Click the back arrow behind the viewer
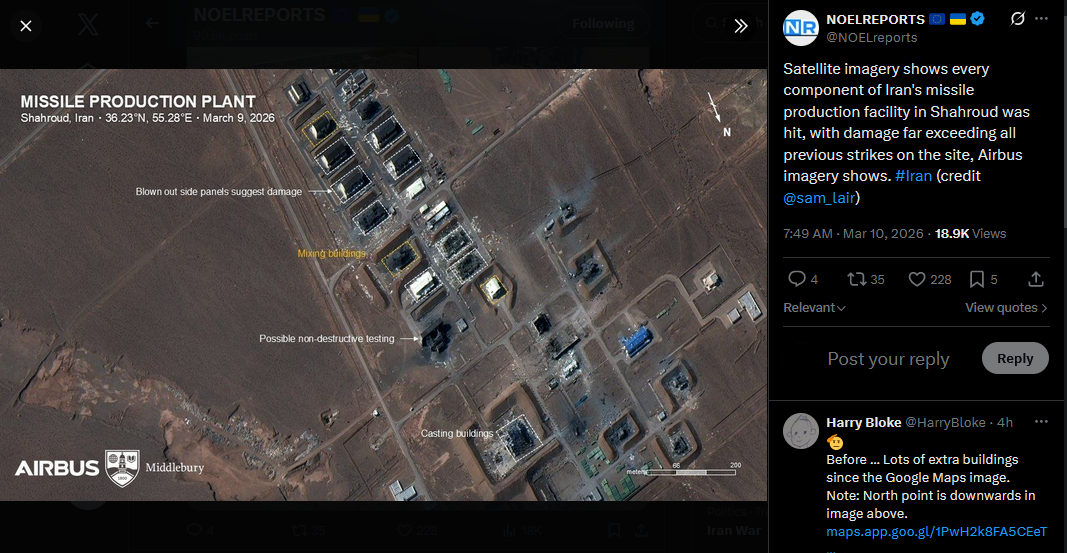1067x553 pixels. pos(152,23)
